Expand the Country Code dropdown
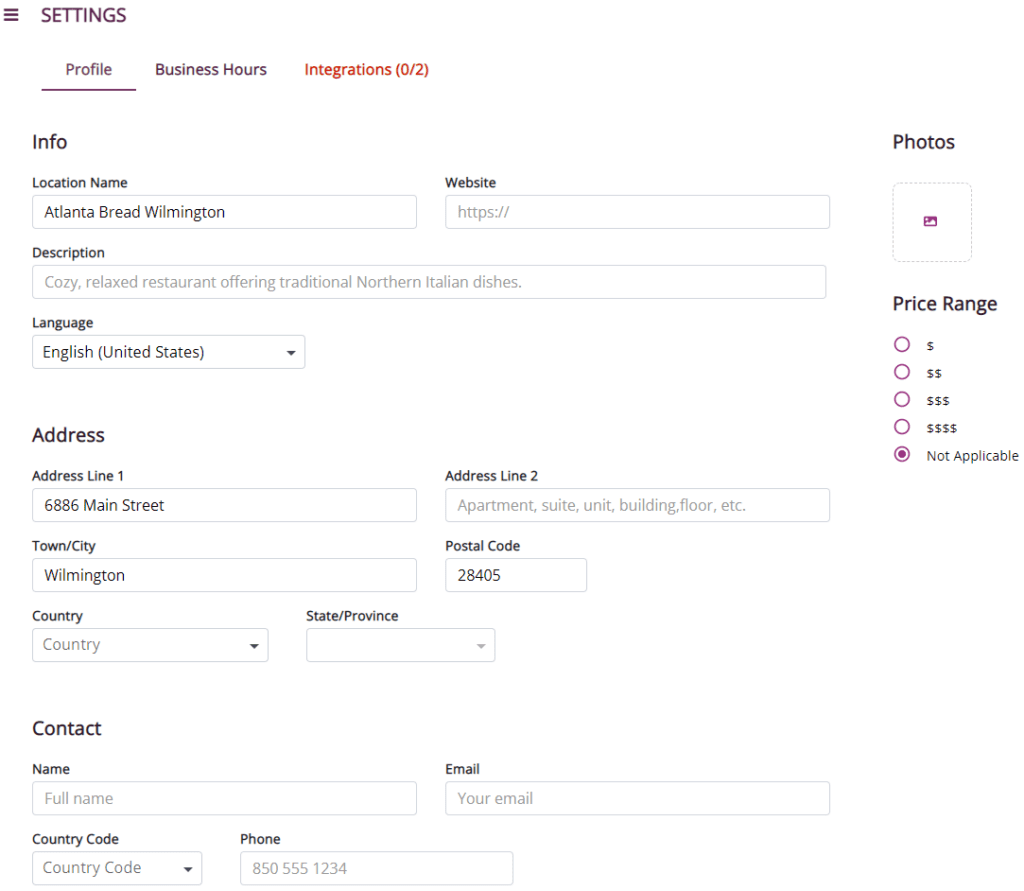1024x891 pixels. 117,868
